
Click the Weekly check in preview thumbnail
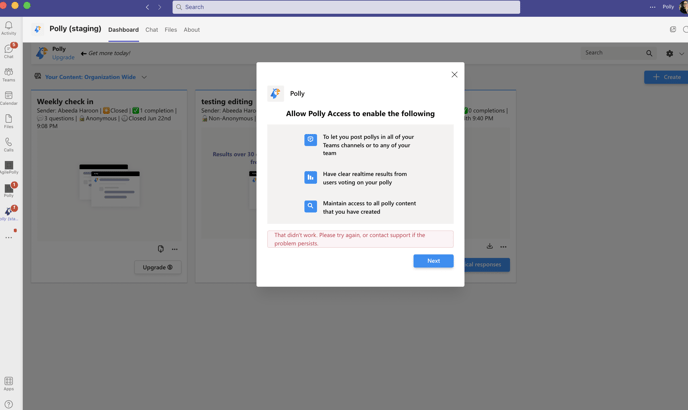coord(109,185)
